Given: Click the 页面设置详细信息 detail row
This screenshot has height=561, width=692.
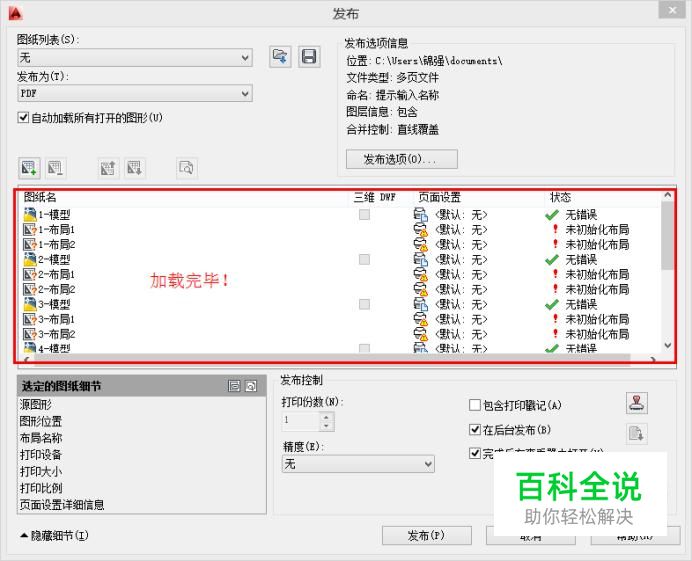Looking at the screenshot, I should point(62,505).
